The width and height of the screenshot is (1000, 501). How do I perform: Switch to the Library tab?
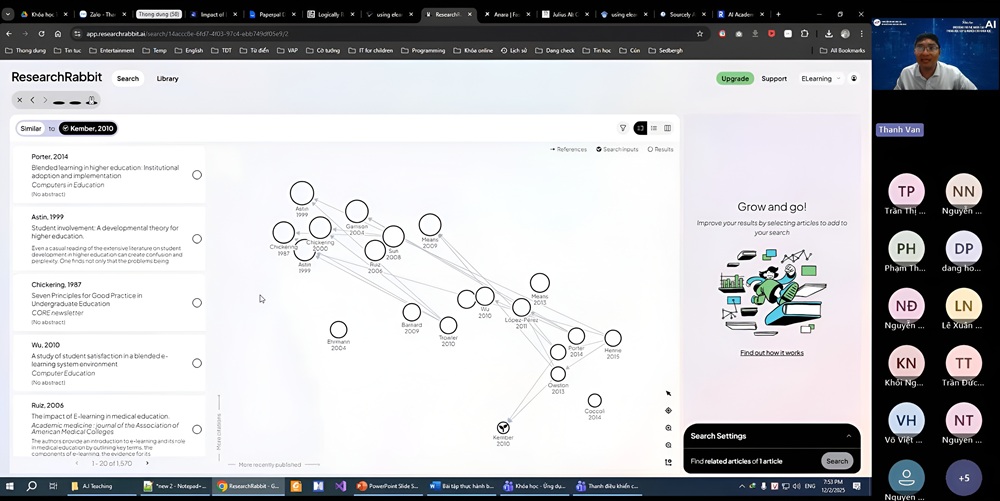167,78
